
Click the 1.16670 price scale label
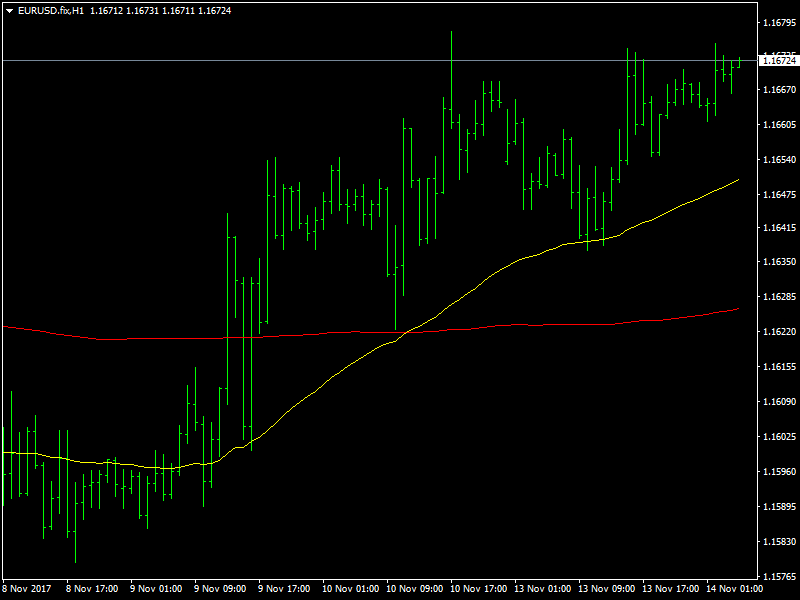[779, 90]
